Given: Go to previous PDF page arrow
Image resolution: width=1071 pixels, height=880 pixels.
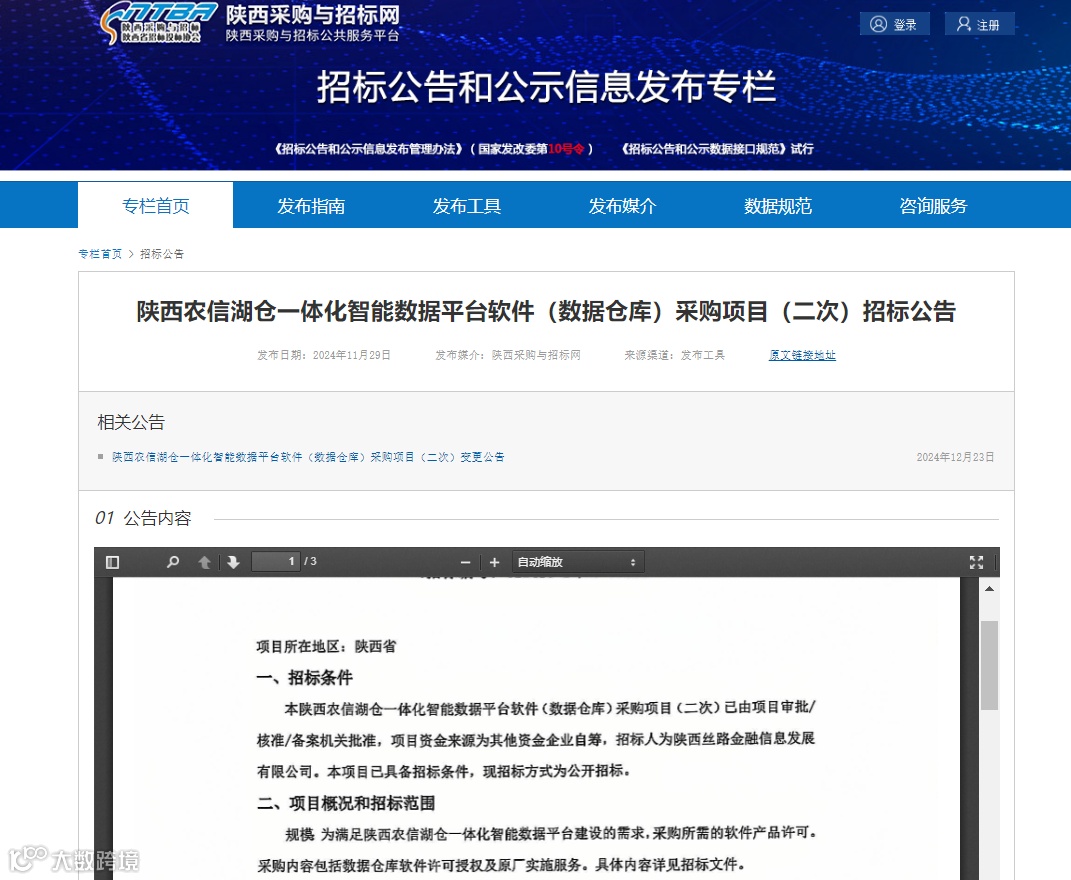Looking at the screenshot, I should (204, 562).
